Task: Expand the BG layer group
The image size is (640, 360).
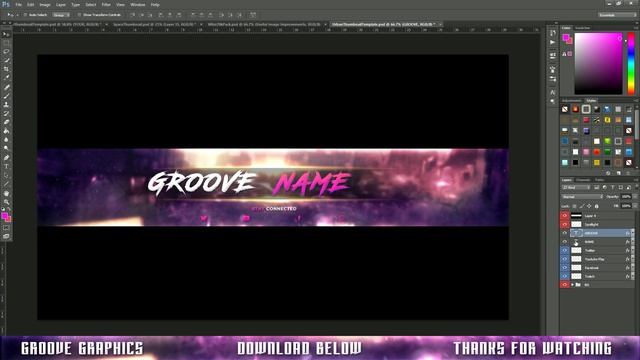Action: 572,284
